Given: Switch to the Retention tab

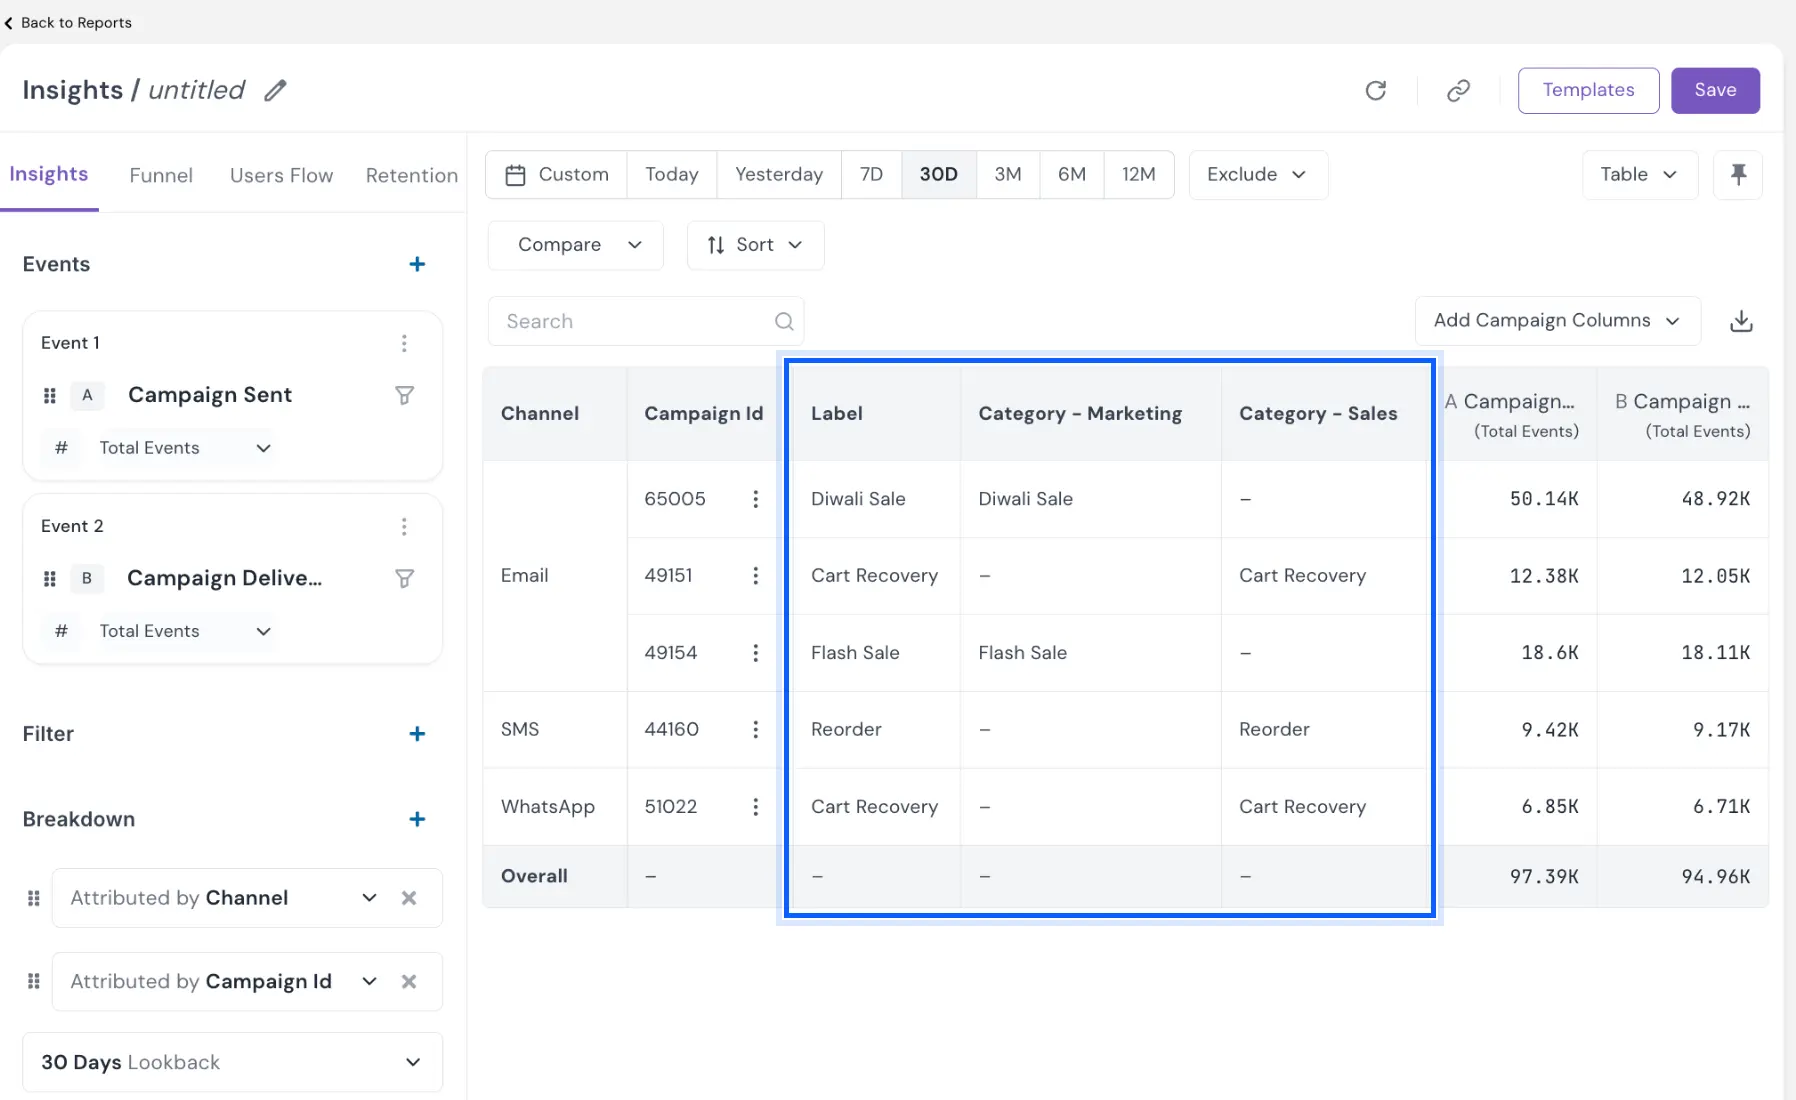Looking at the screenshot, I should pos(412,175).
